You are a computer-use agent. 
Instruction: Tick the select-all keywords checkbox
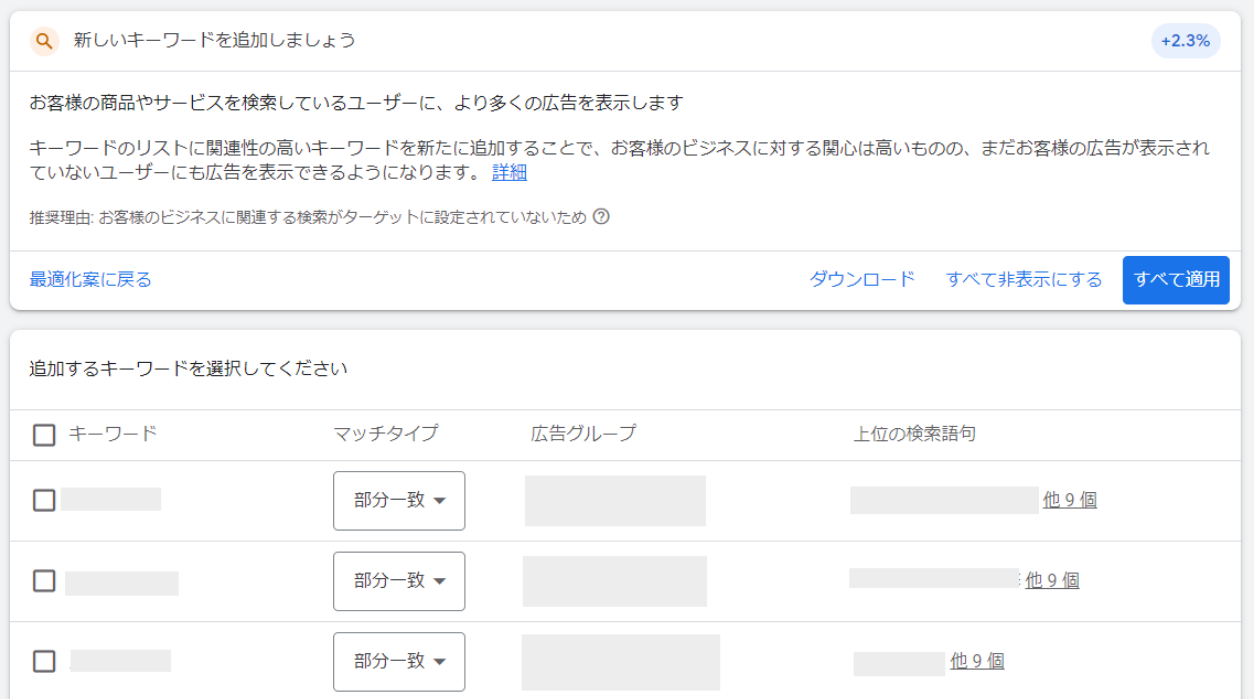coord(44,435)
